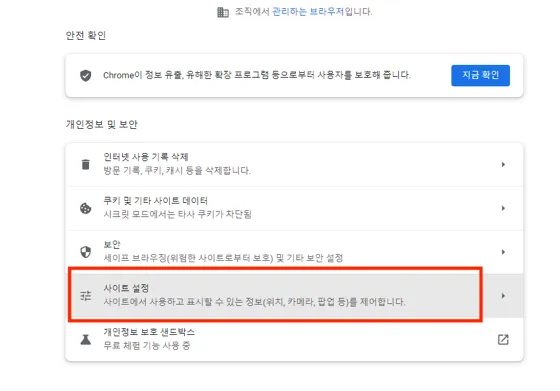This screenshot has width=560, height=391.
Task: Open 개인정보 보호 샌드박스 title
Action: (149, 332)
